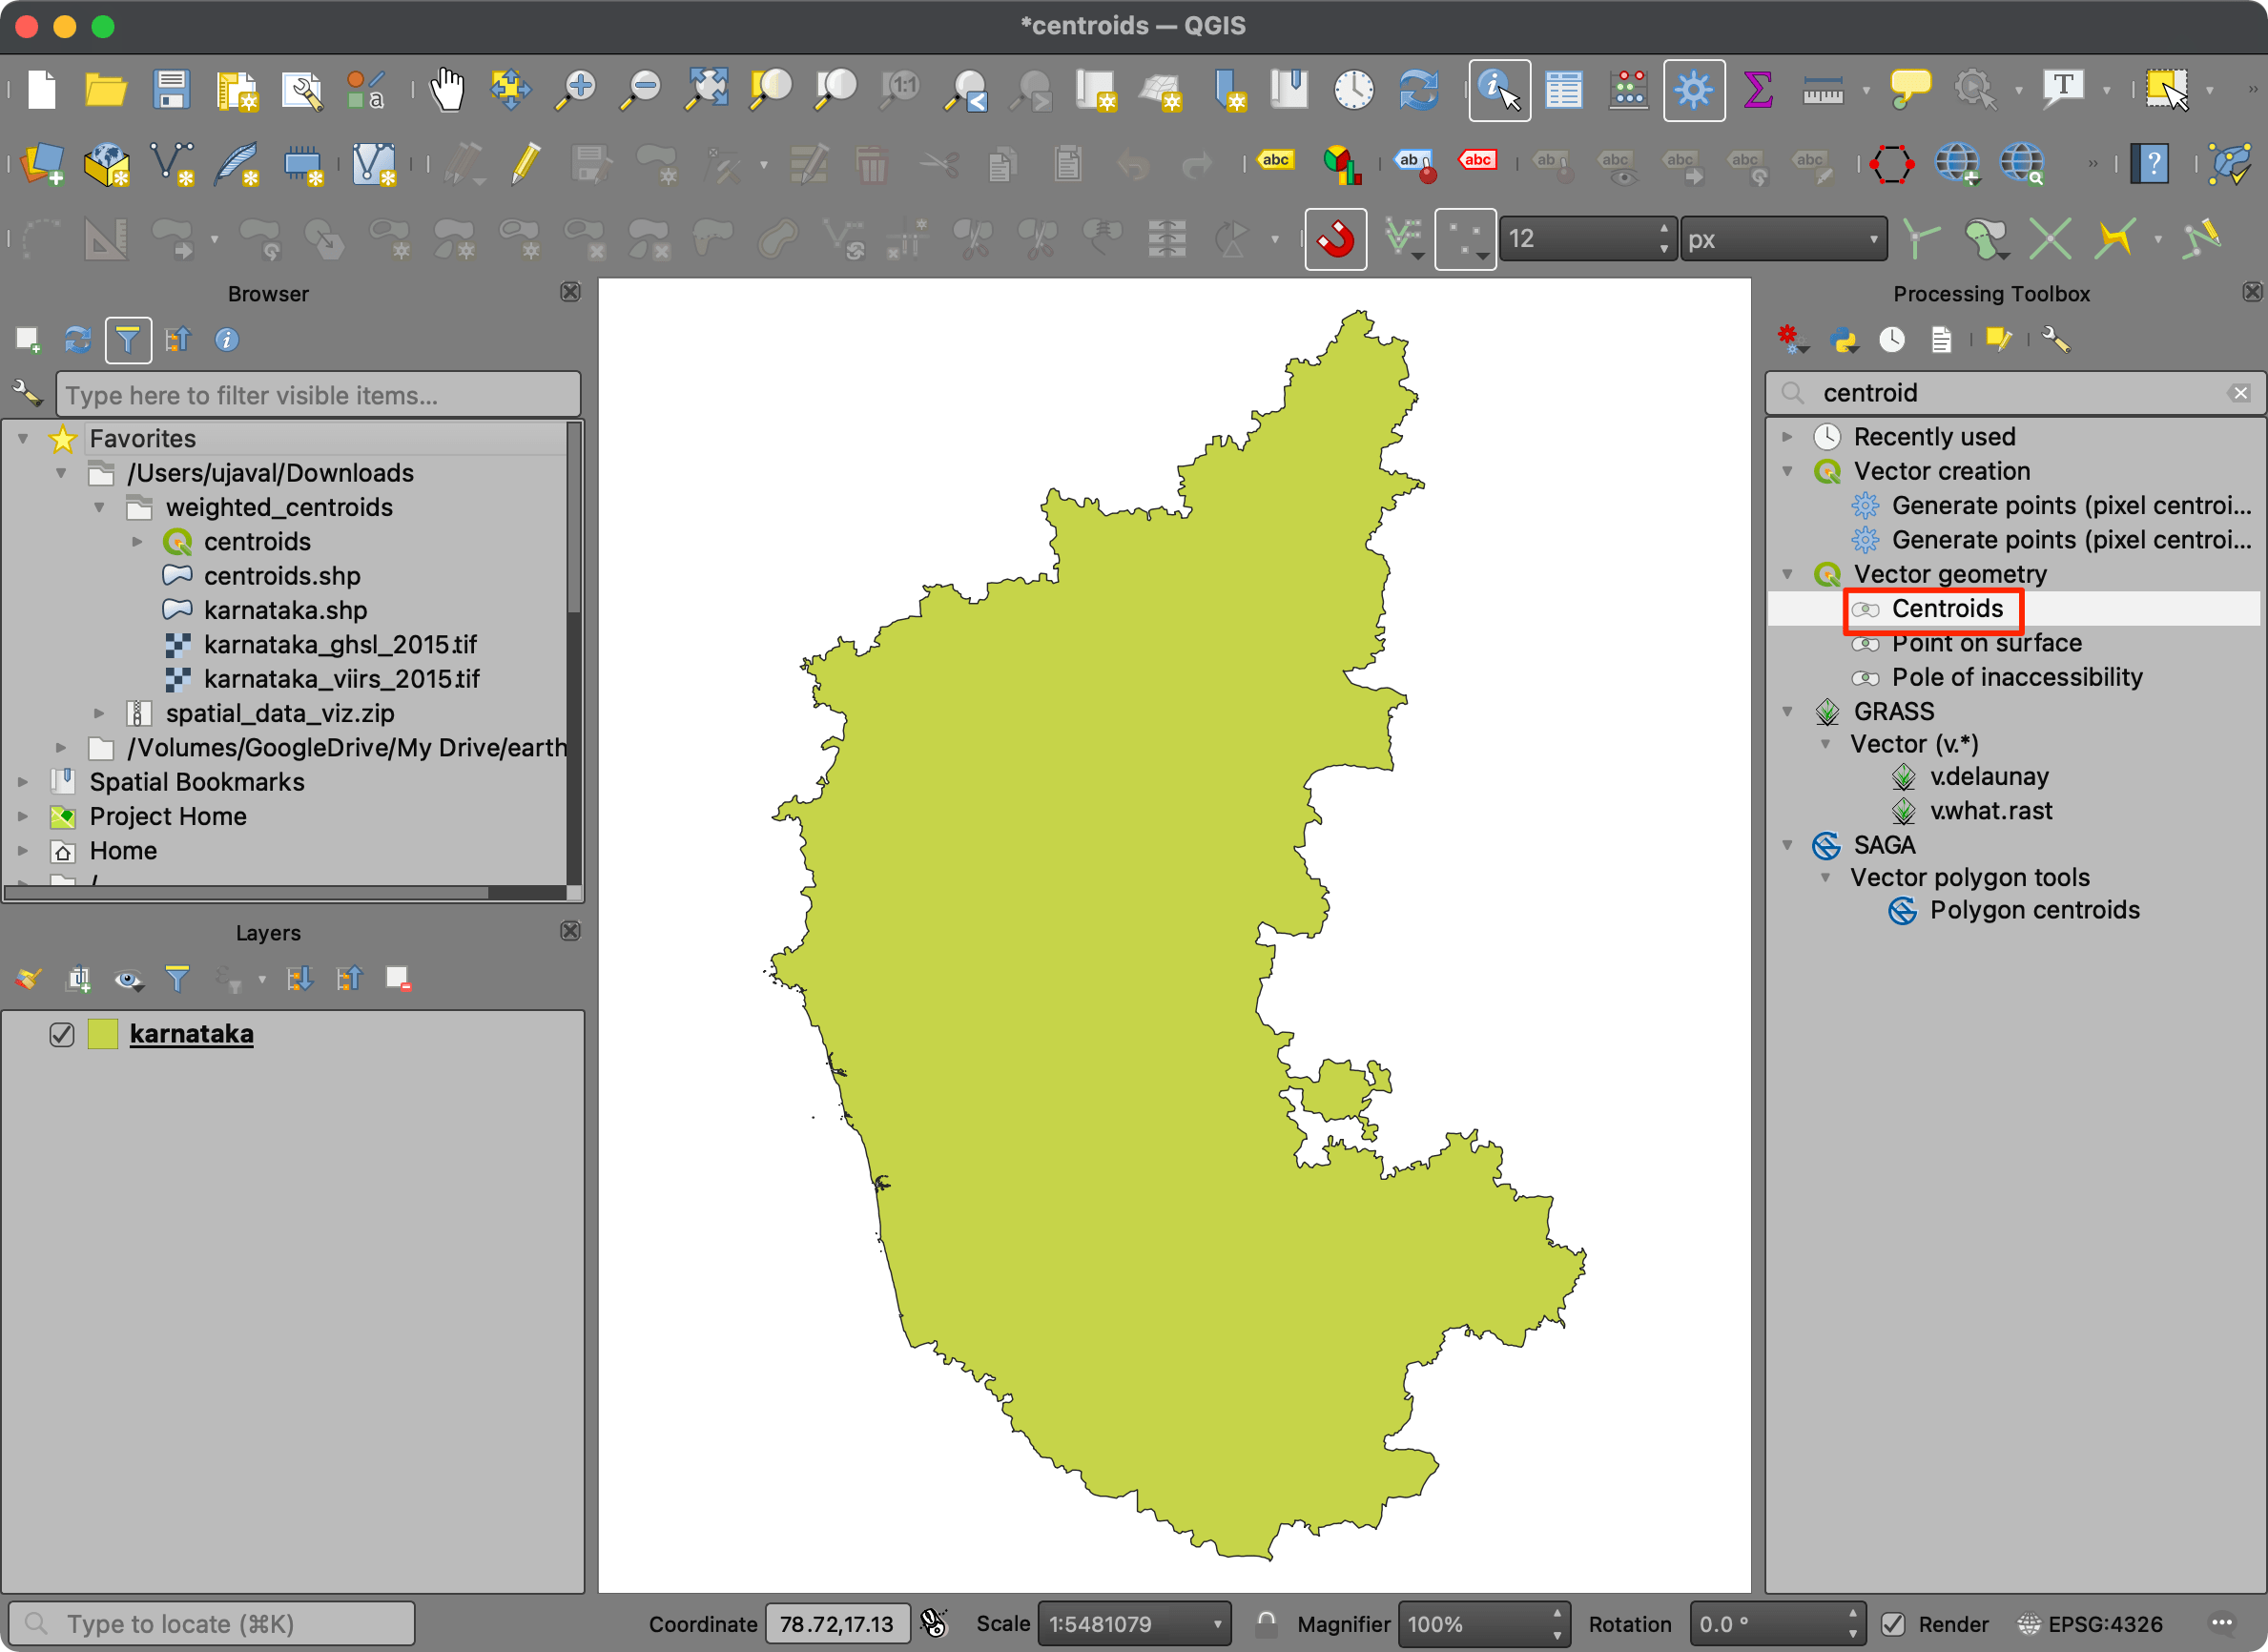
Task: Click the Filter Browser funnel icon
Action: coord(127,340)
